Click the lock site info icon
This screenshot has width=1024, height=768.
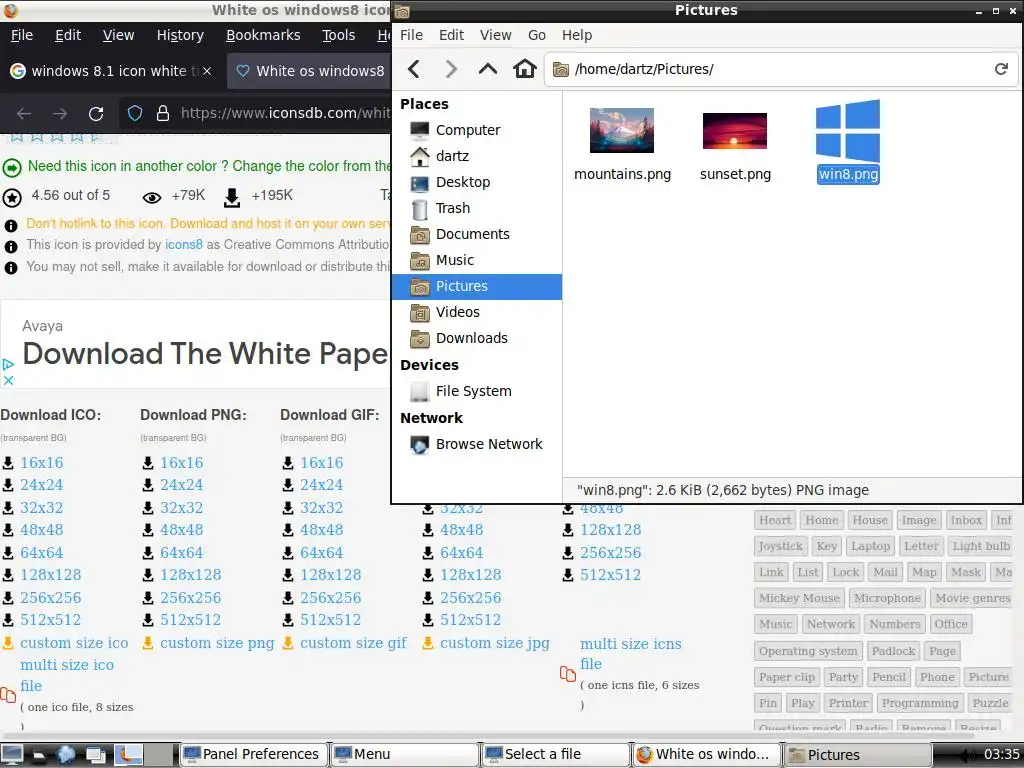(163, 114)
